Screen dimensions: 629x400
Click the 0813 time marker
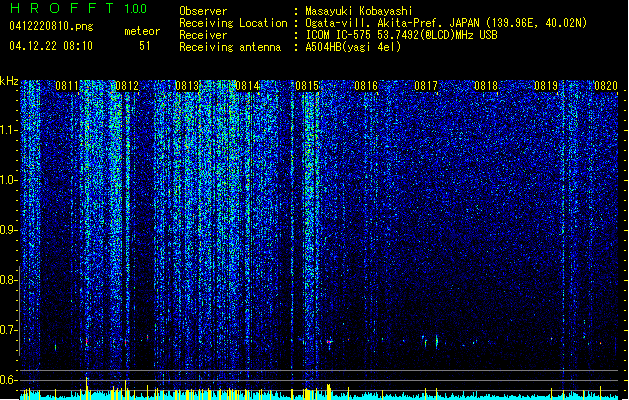[x=187, y=86]
